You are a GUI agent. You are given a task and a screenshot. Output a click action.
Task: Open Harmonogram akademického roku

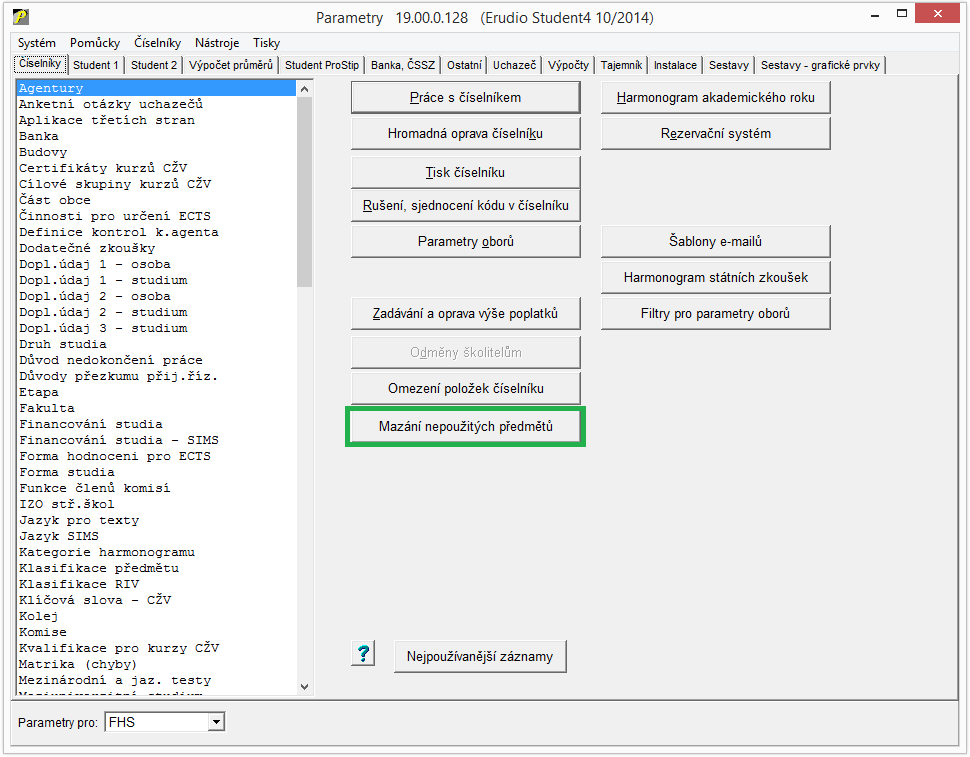(715, 98)
